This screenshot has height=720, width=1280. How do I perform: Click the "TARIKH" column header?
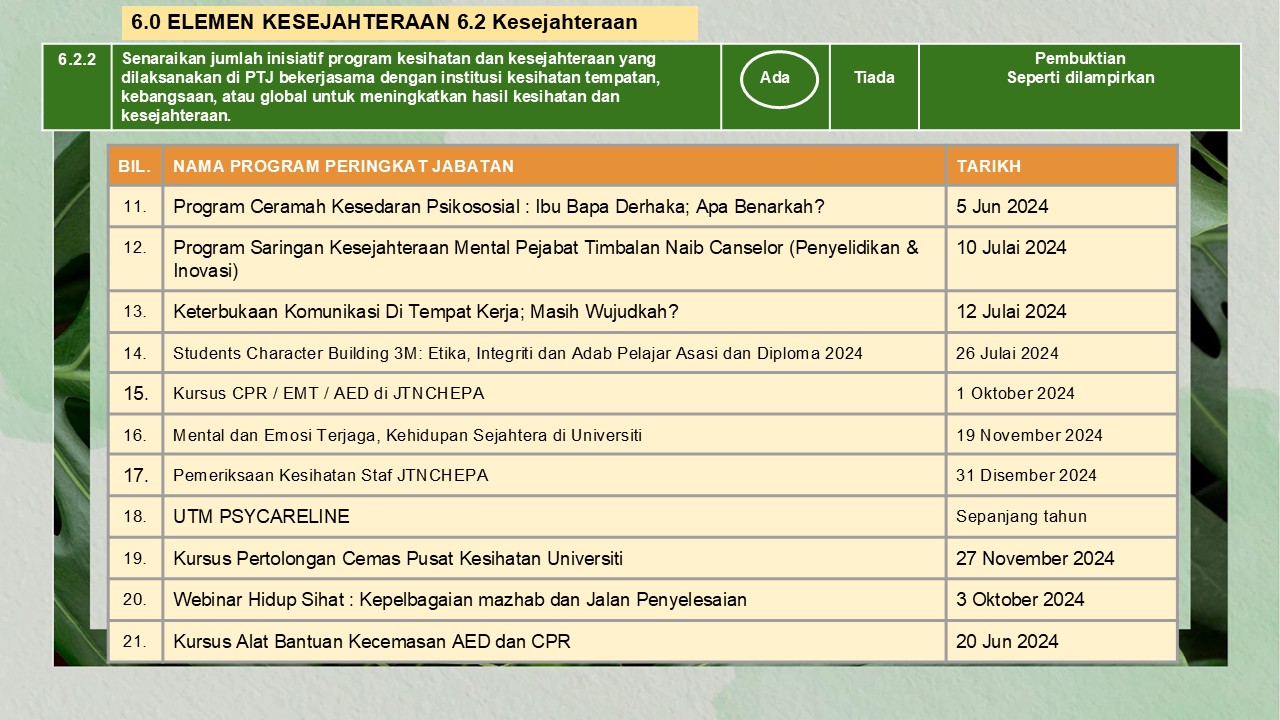point(988,167)
